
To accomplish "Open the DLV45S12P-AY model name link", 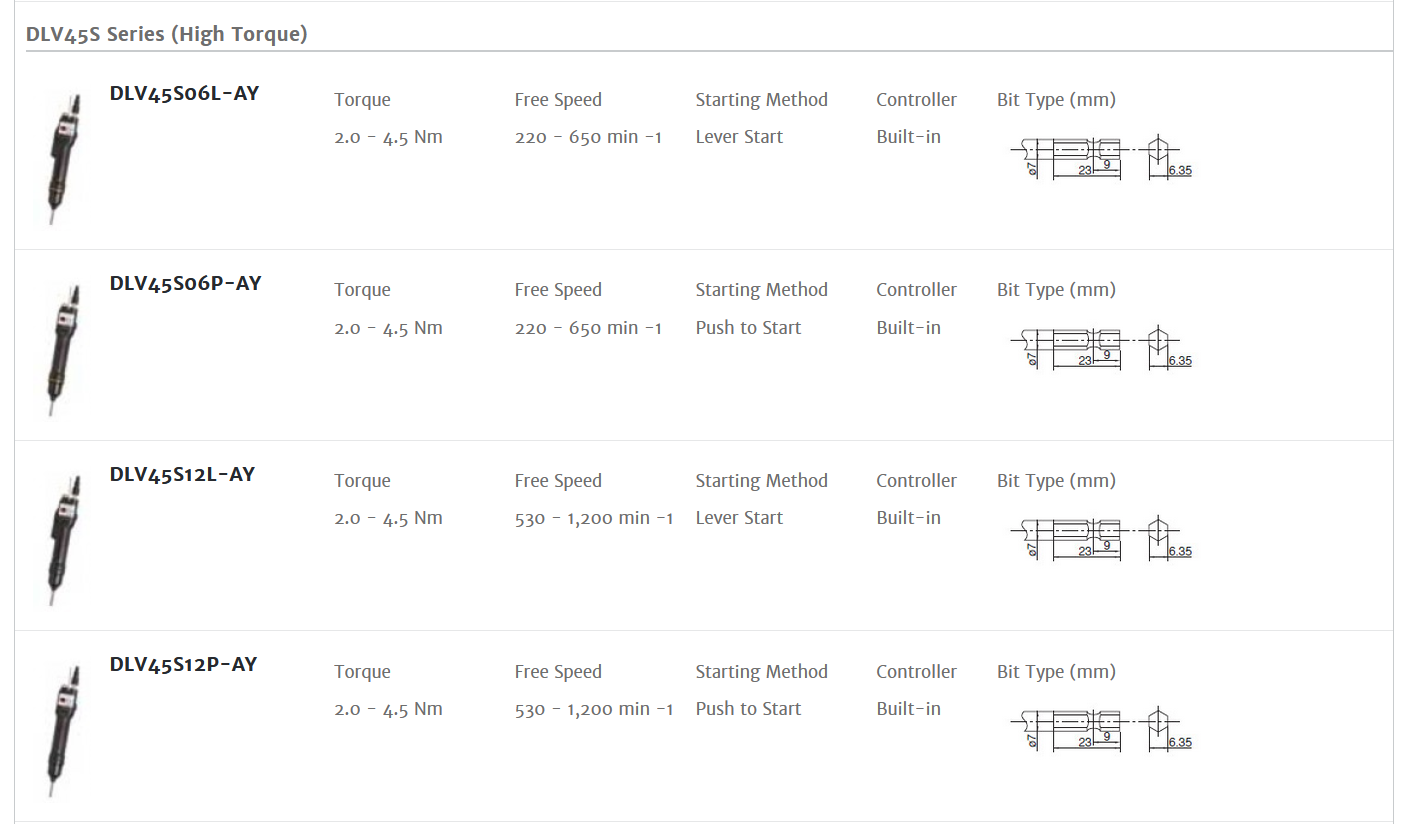I will point(183,664).
